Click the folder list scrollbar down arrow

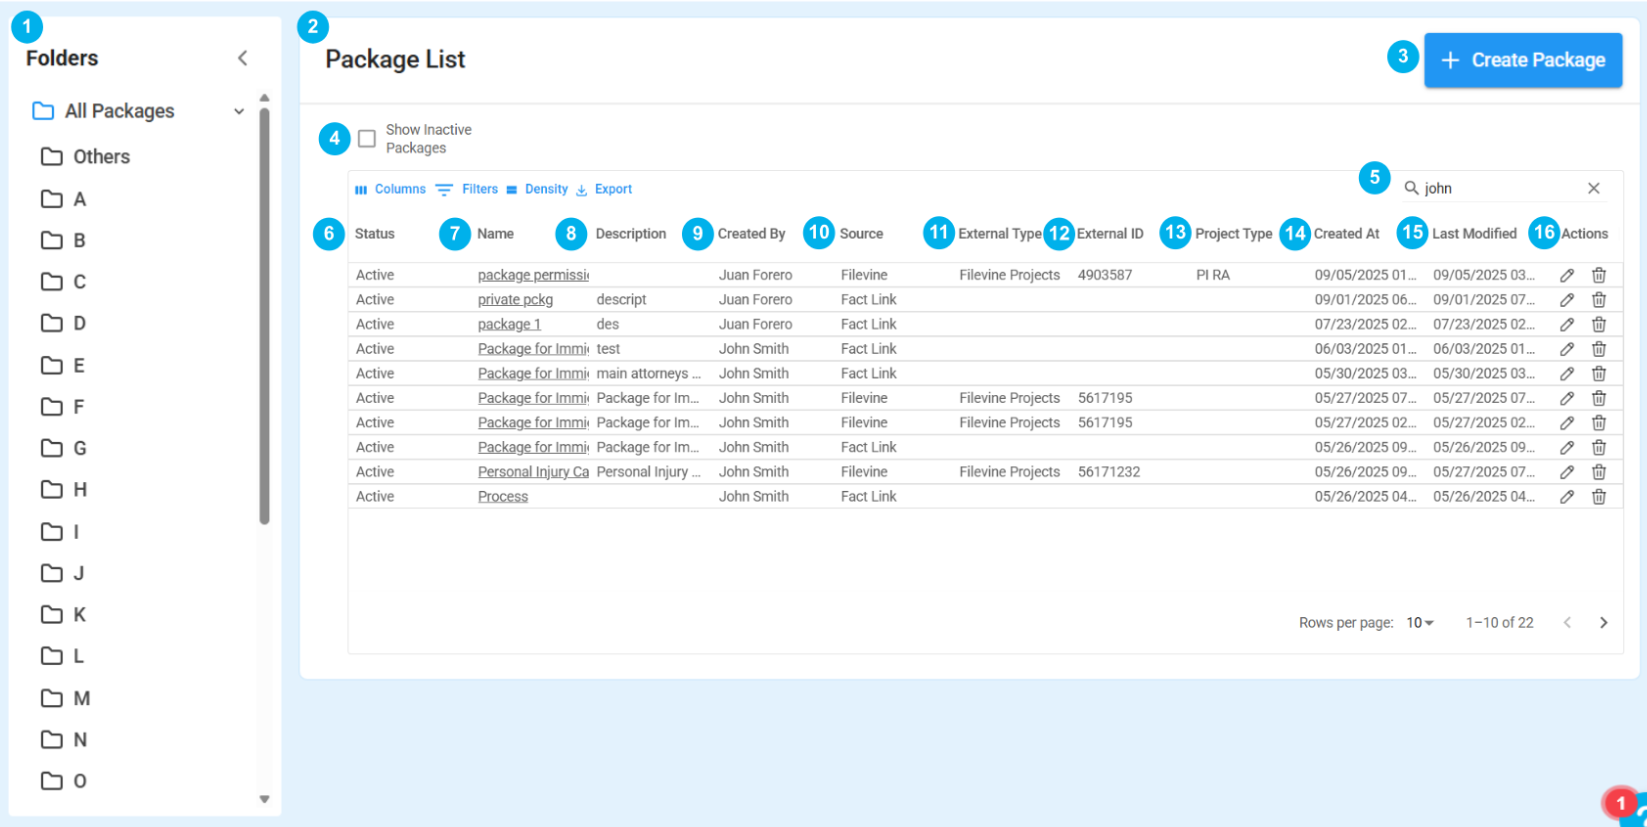[x=264, y=799]
